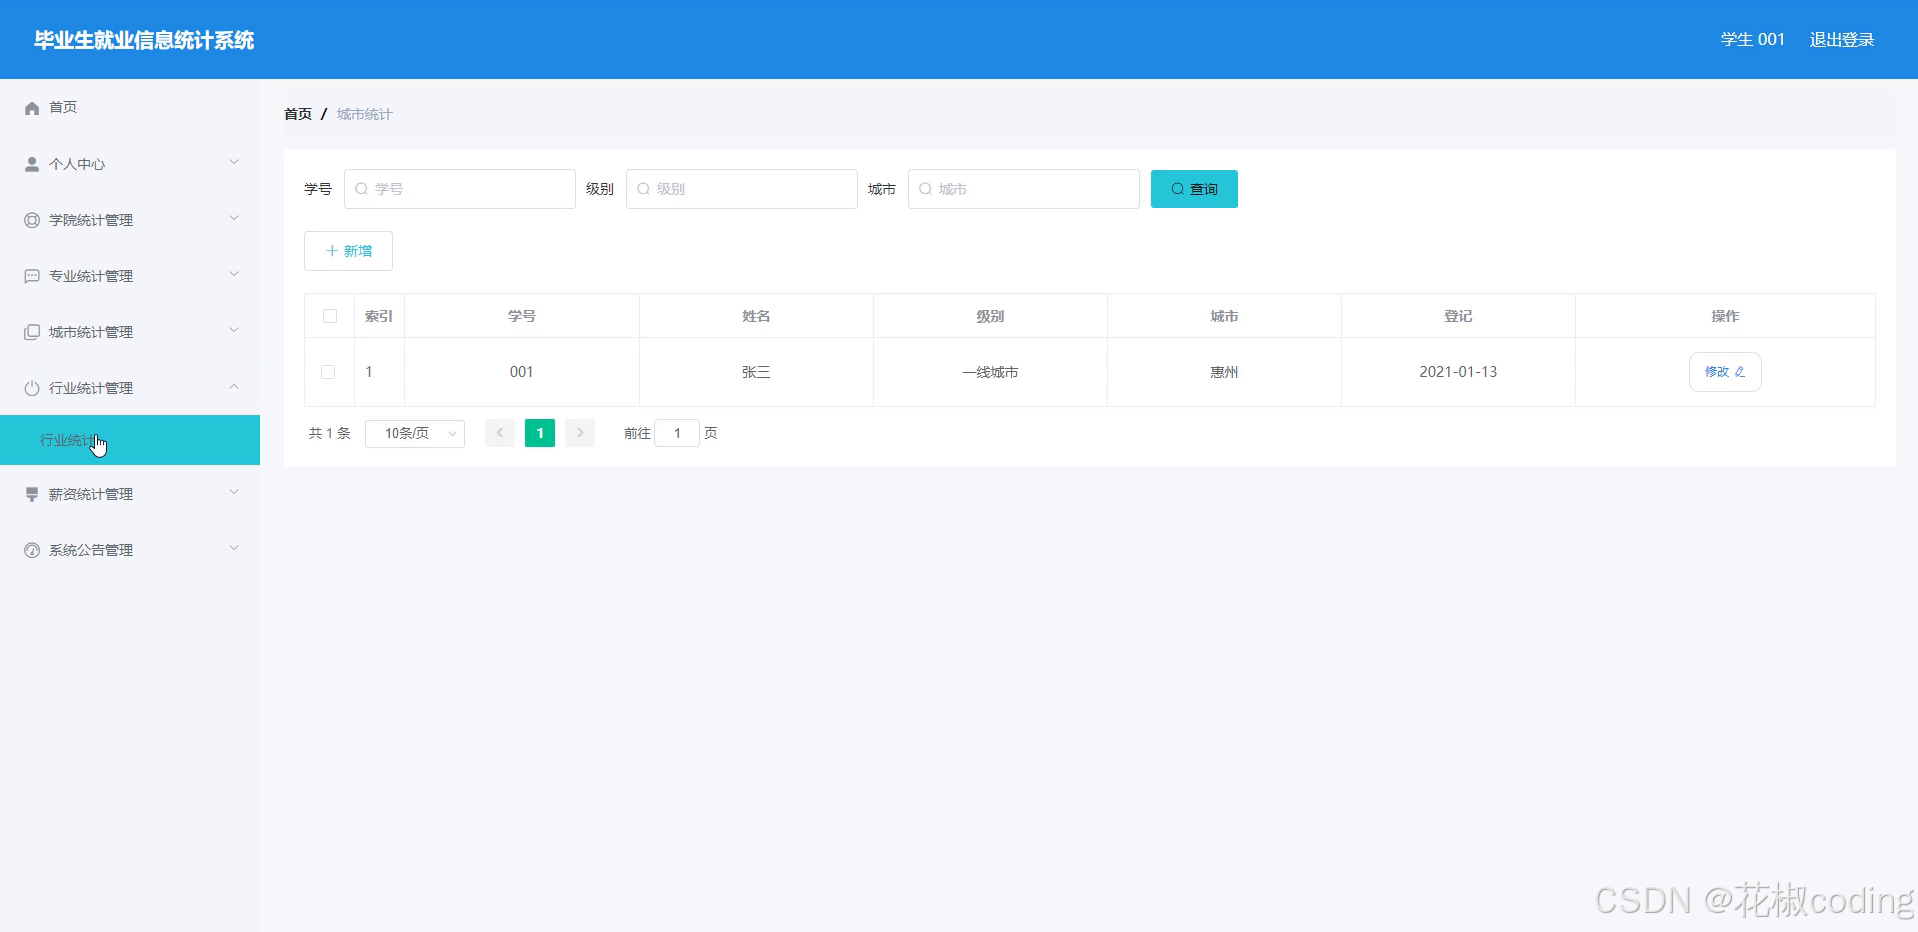Open the 城市统计管理 menu label
The image size is (1918, 932).
pos(91,332)
